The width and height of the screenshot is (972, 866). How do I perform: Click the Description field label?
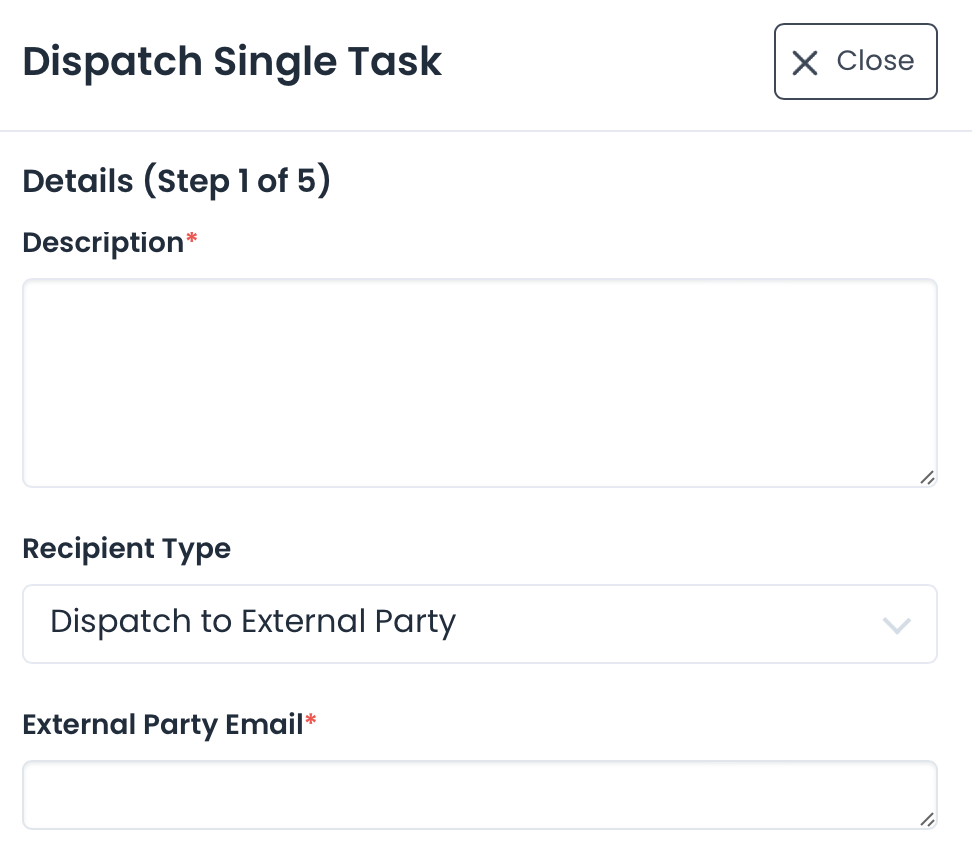tap(102, 243)
